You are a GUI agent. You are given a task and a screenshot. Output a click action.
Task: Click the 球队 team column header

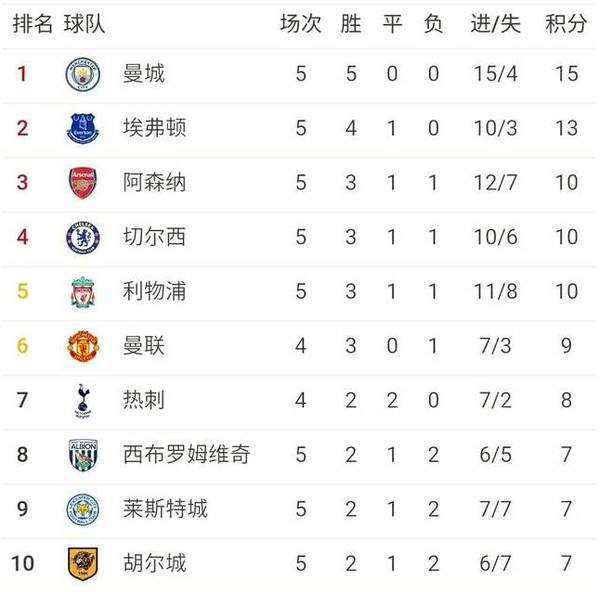(84, 24)
